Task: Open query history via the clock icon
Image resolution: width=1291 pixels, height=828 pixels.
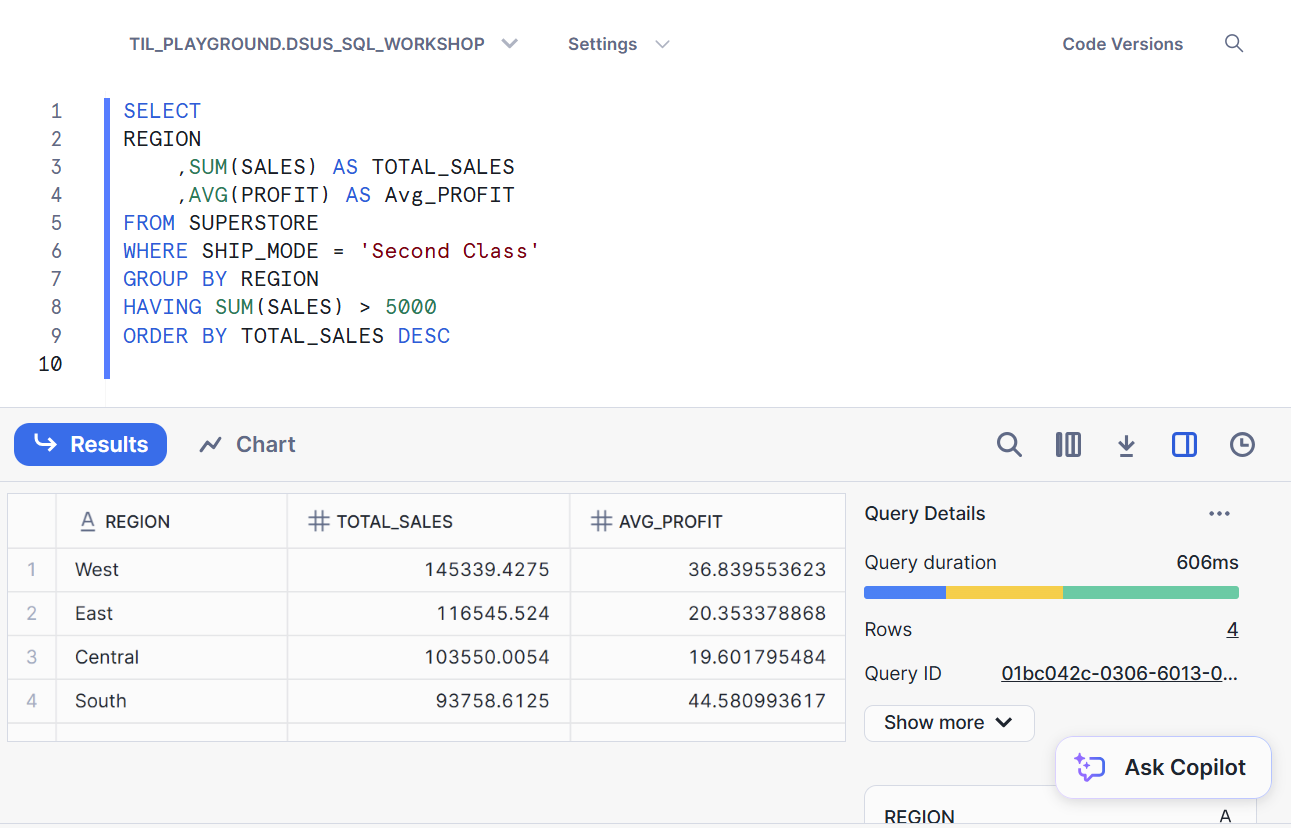Action: (x=1242, y=445)
